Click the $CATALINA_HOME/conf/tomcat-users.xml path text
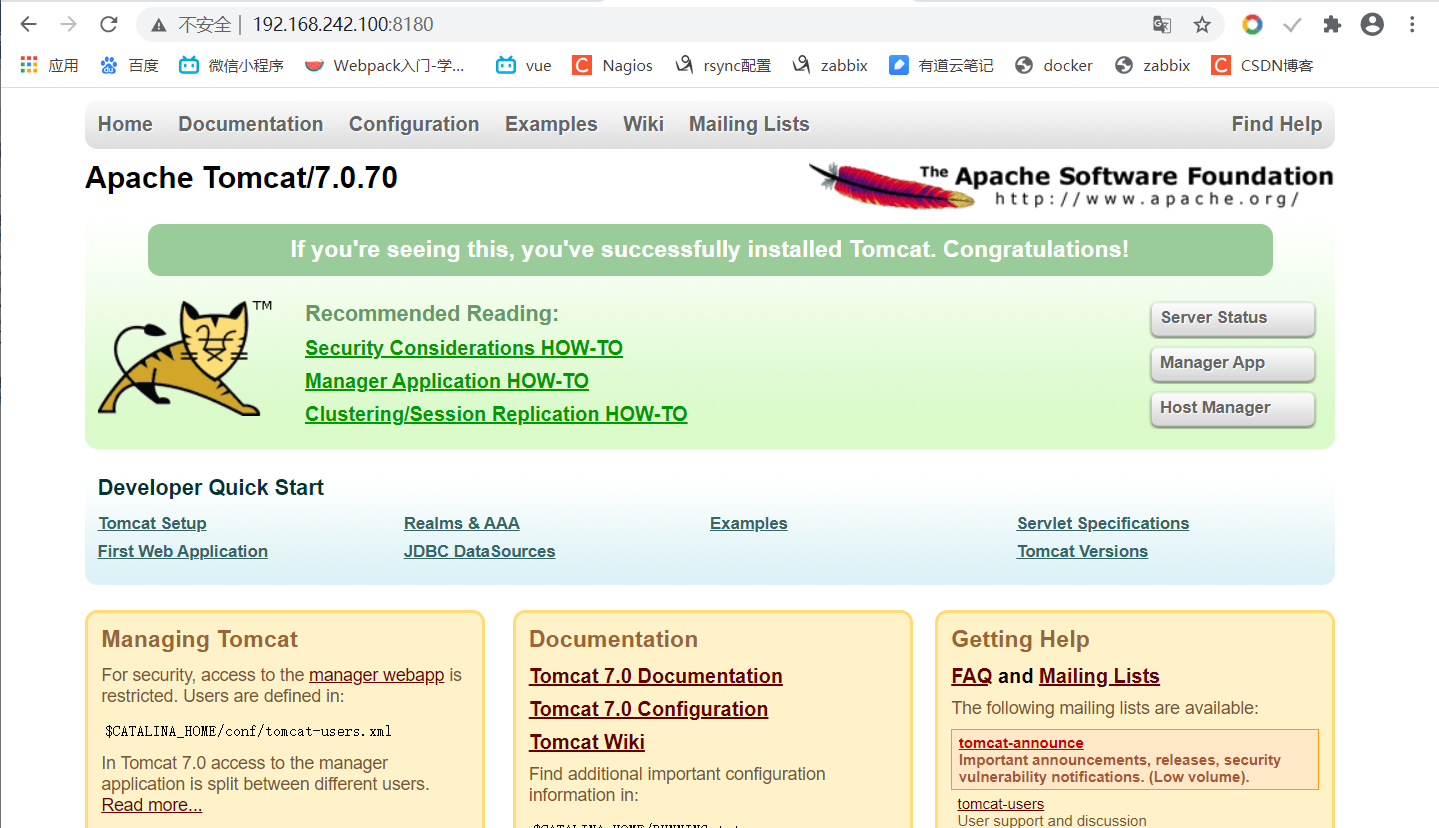 coord(248,731)
